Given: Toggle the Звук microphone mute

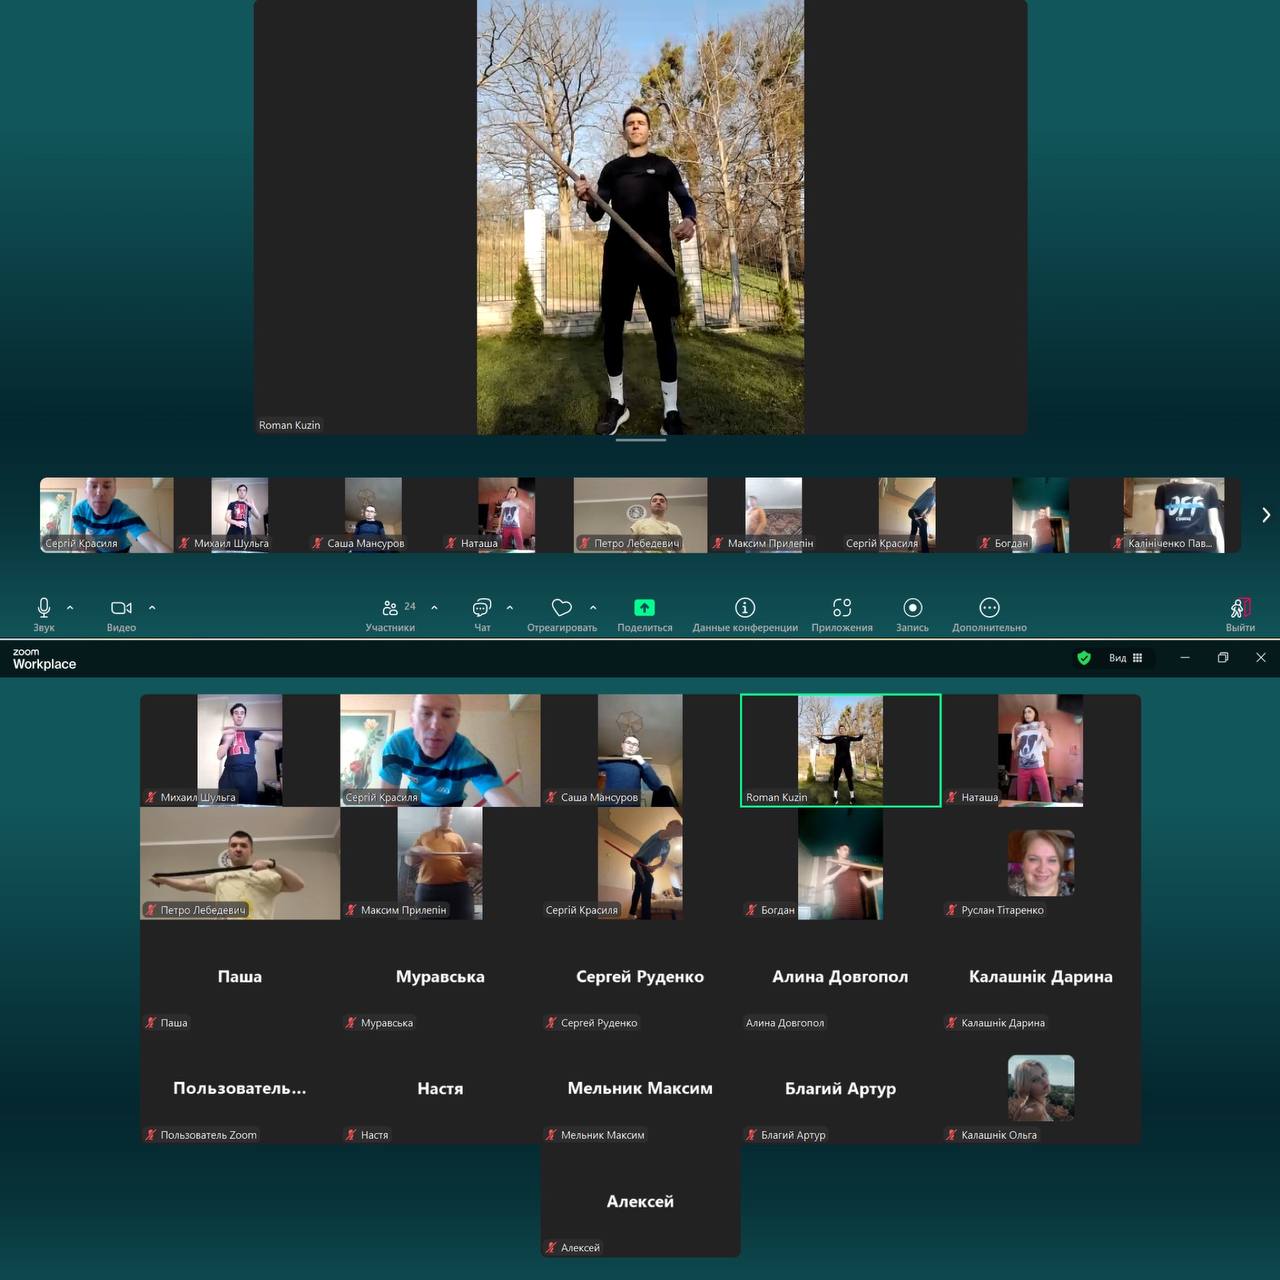Looking at the screenshot, I should click(x=44, y=608).
